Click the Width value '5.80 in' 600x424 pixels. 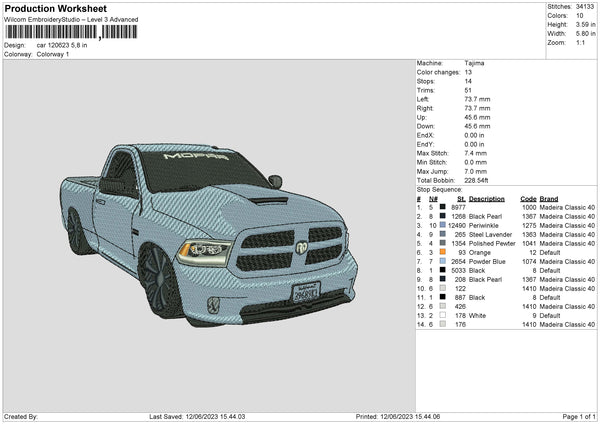click(x=586, y=34)
